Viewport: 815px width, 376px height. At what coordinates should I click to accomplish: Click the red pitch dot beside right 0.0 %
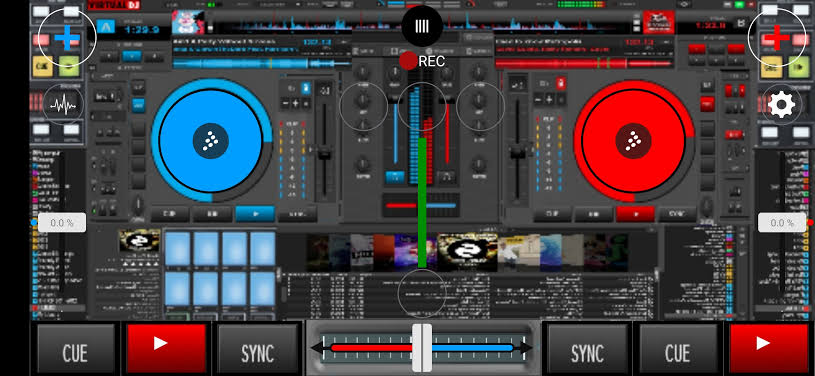coord(810,223)
